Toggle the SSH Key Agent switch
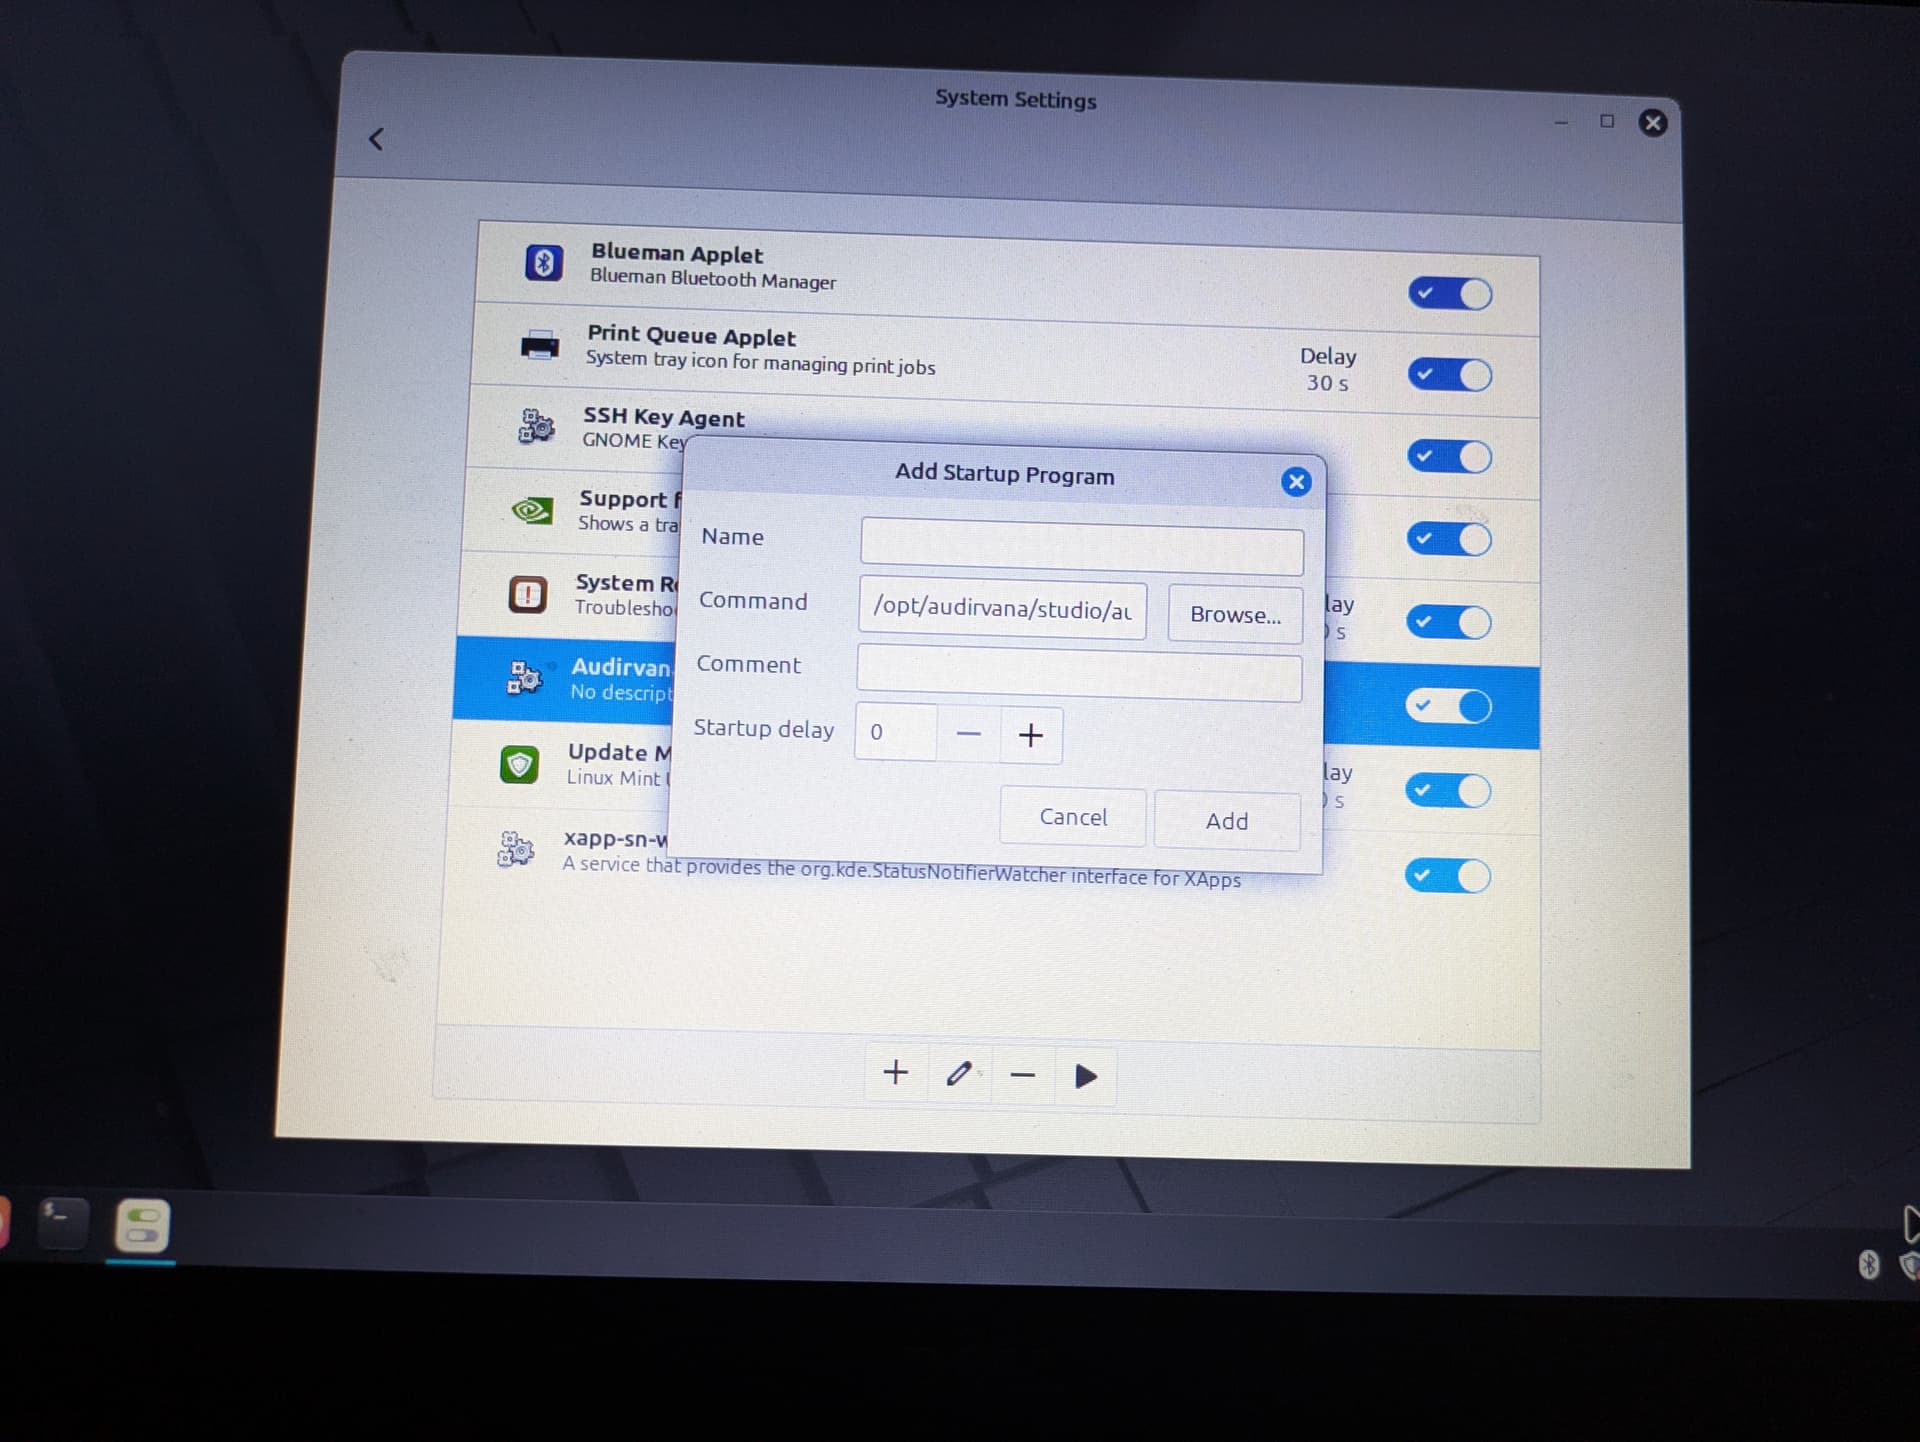 [1449, 457]
